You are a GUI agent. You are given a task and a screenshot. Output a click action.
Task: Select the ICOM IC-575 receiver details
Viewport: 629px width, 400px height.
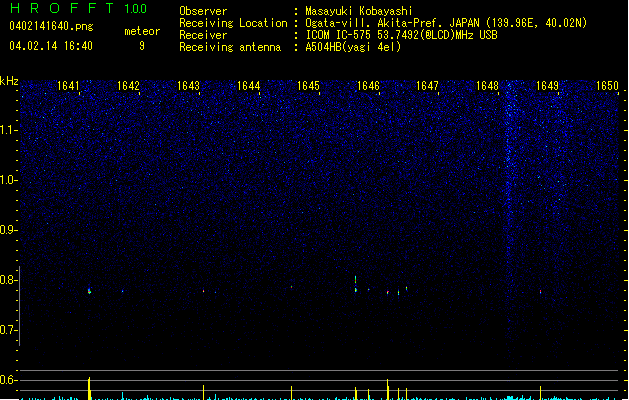[401, 35]
